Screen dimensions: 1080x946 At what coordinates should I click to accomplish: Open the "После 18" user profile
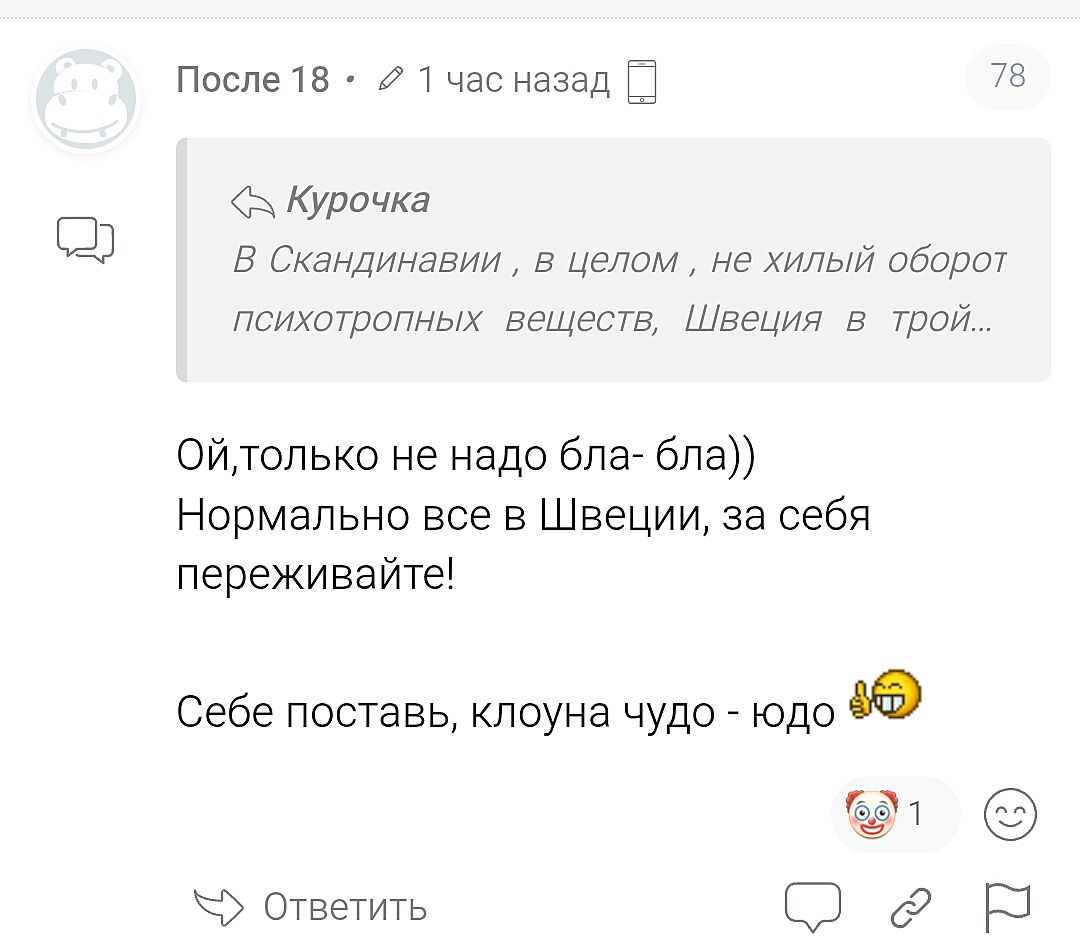coord(252,78)
